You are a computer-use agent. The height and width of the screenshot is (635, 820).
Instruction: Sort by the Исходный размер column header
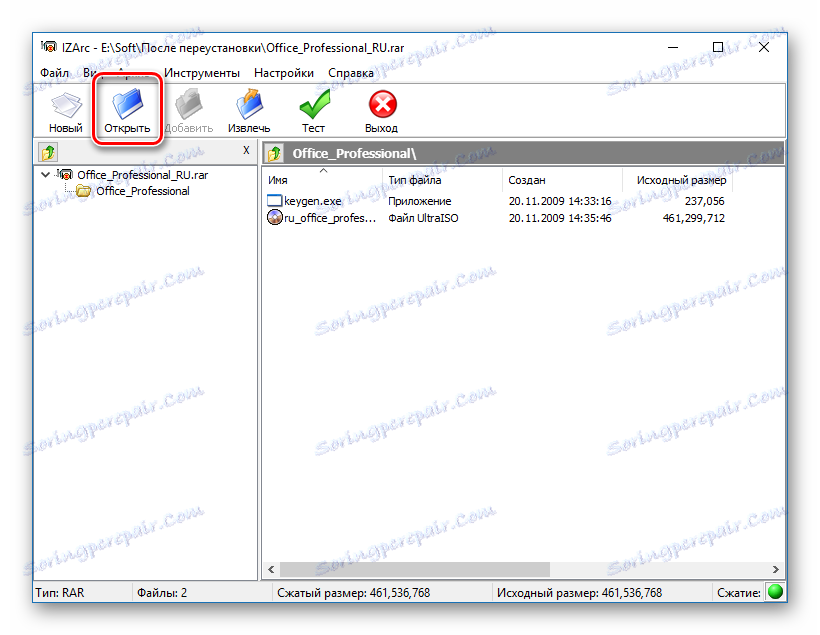tap(678, 179)
